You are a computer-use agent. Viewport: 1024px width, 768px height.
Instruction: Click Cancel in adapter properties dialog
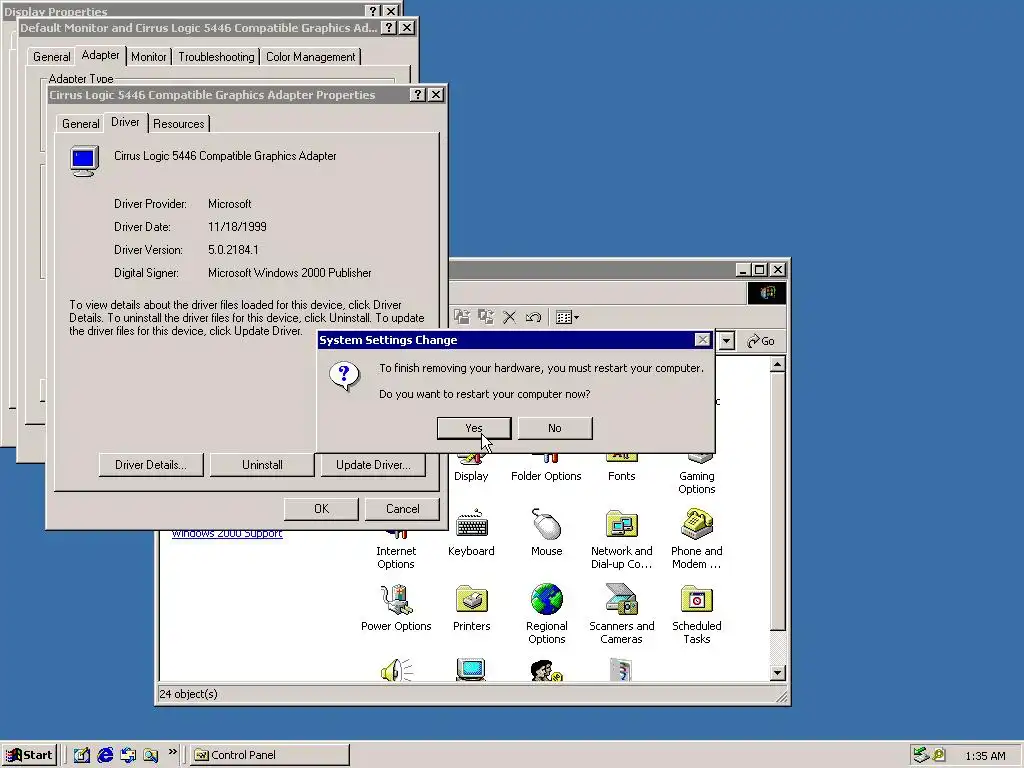(402, 509)
